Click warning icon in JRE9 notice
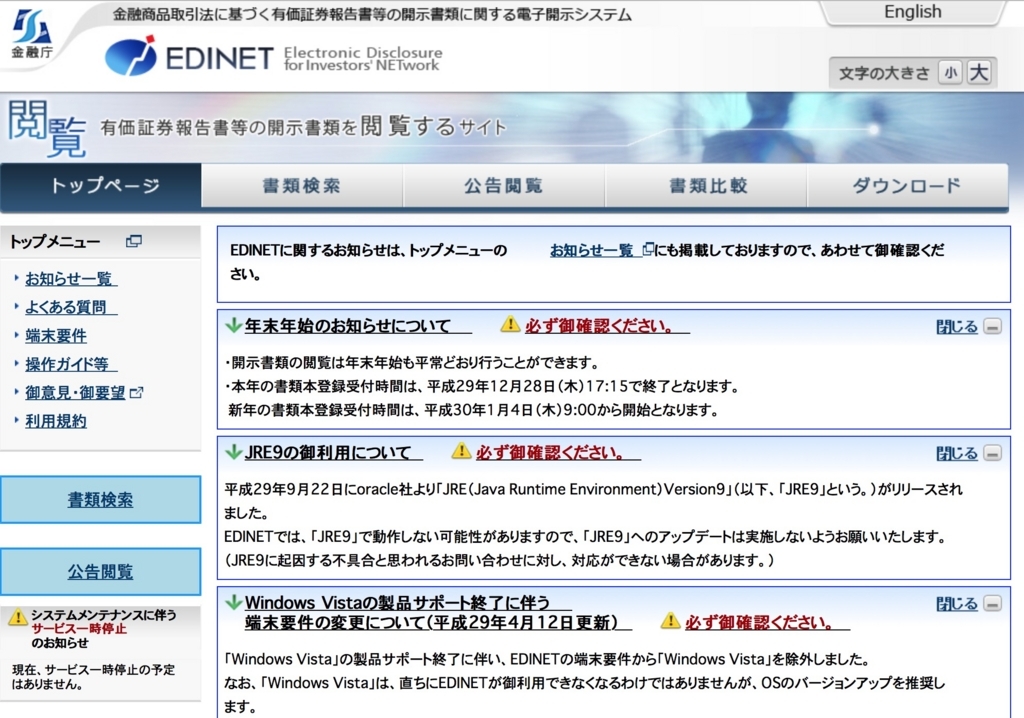This screenshot has height=718, width=1024. (x=461, y=451)
